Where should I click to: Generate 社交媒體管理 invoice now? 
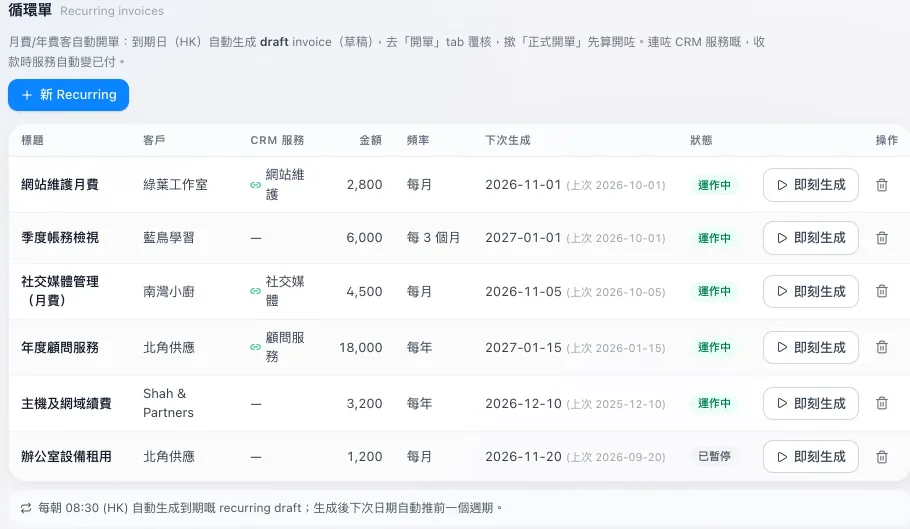coord(811,291)
